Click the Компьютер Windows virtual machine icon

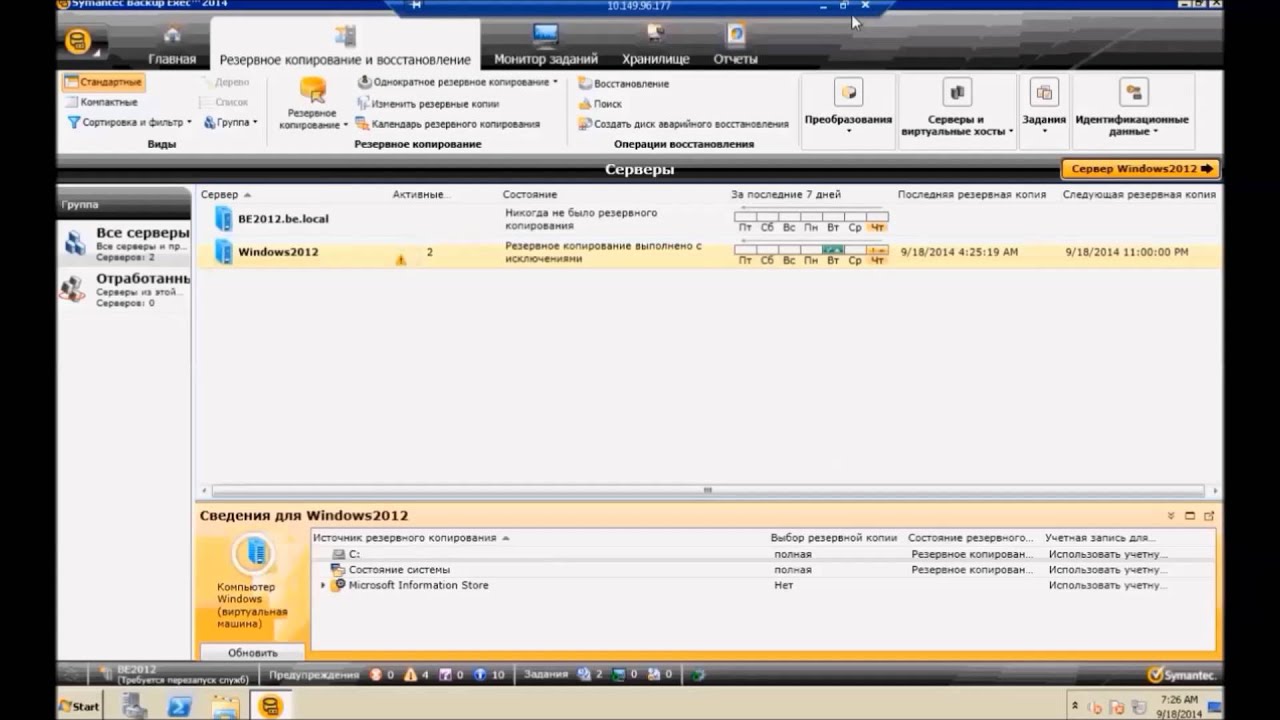[x=253, y=553]
